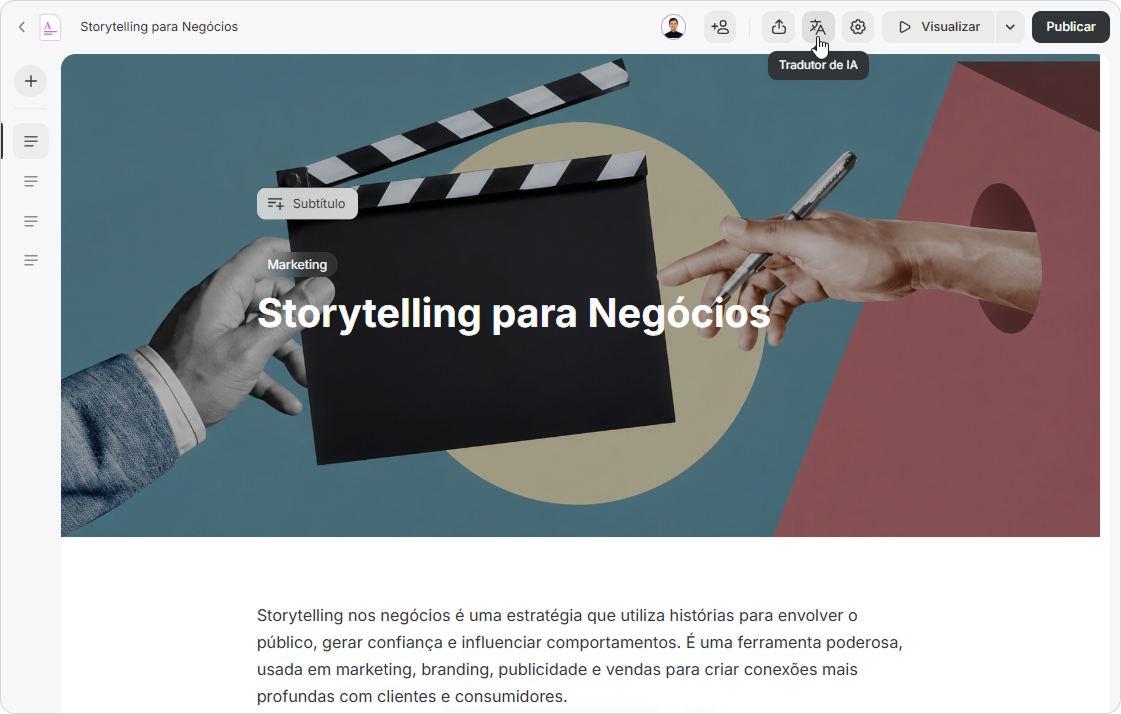This screenshot has width=1121, height=714.
Task: Click the Publicar button
Action: [x=1070, y=27]
